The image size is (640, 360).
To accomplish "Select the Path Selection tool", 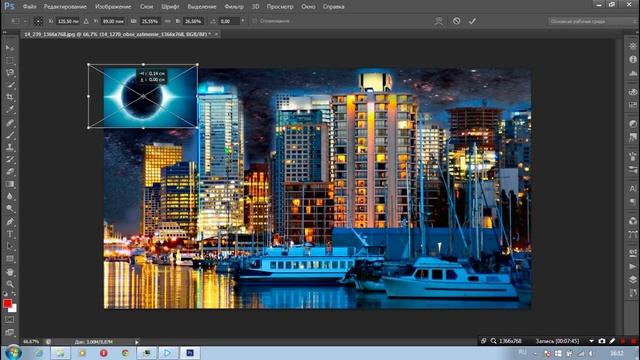I will 10,247.
